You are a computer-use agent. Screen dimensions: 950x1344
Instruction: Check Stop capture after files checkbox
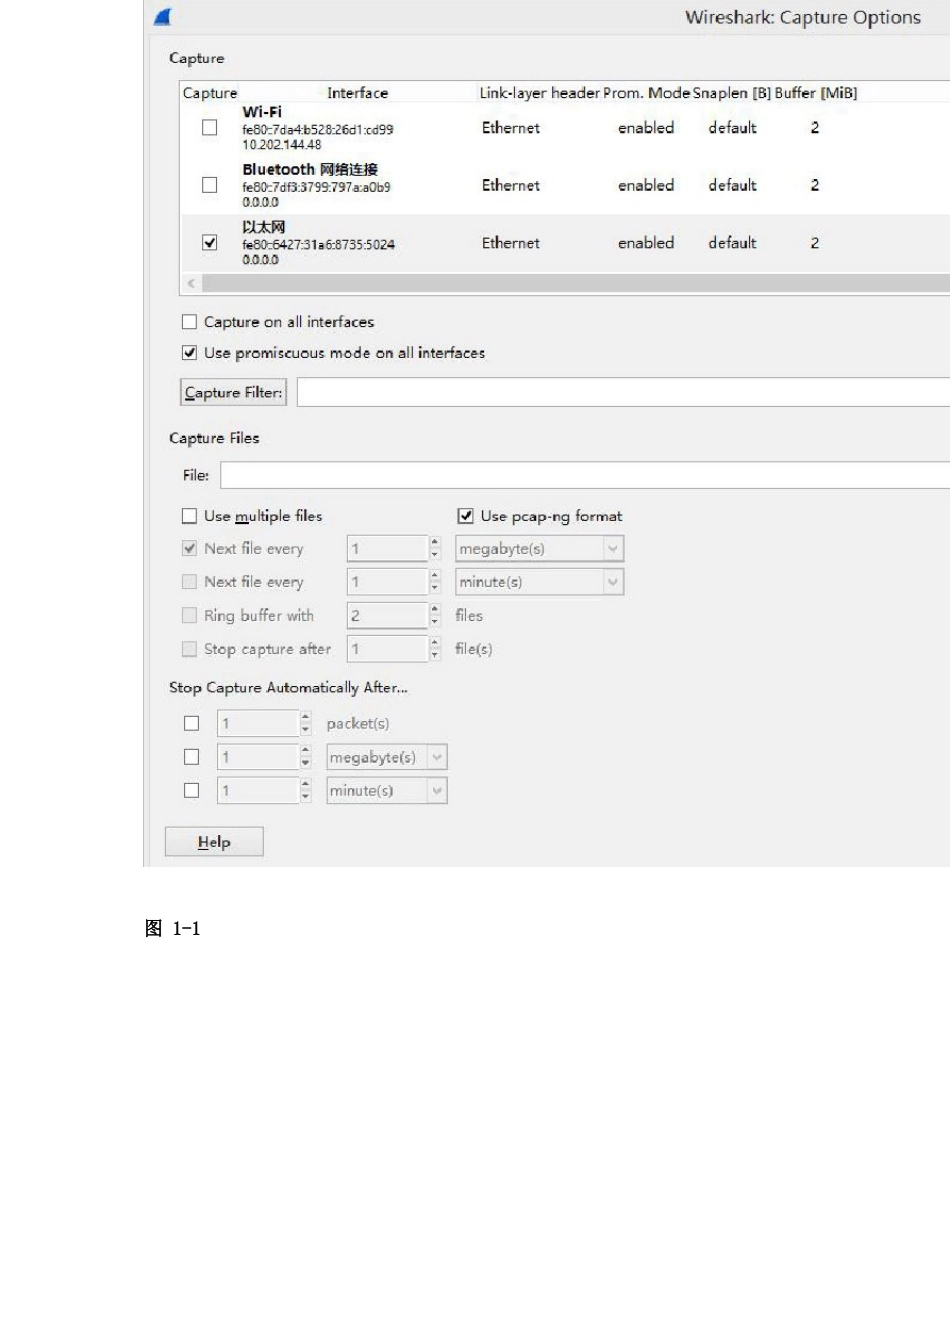click(x=190, y=649)
